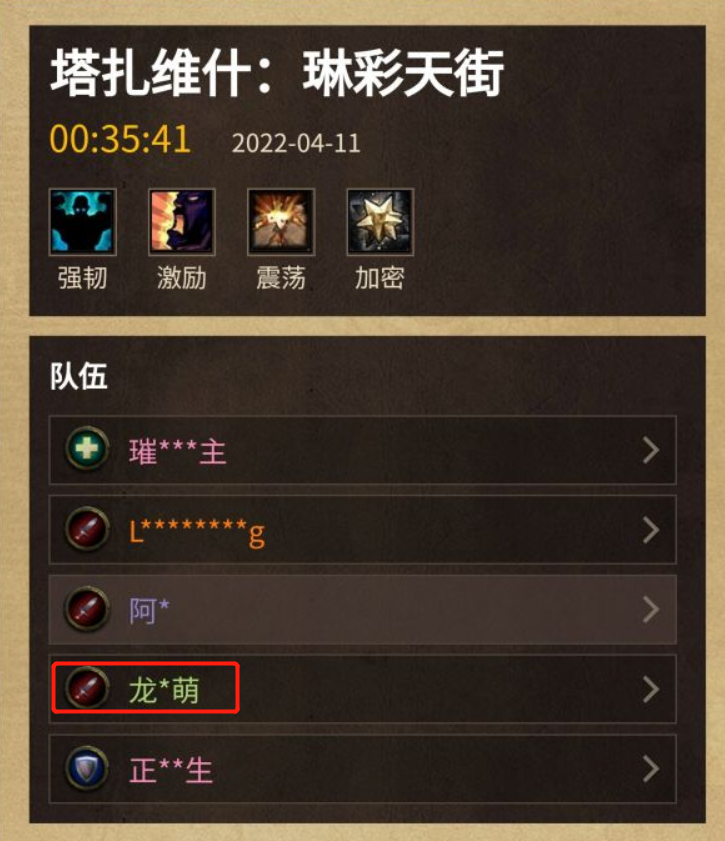This screenshot has width=725, height=841.
Task: Open player name 正**生
Action: pyautogui.click(x=171, y=770)
